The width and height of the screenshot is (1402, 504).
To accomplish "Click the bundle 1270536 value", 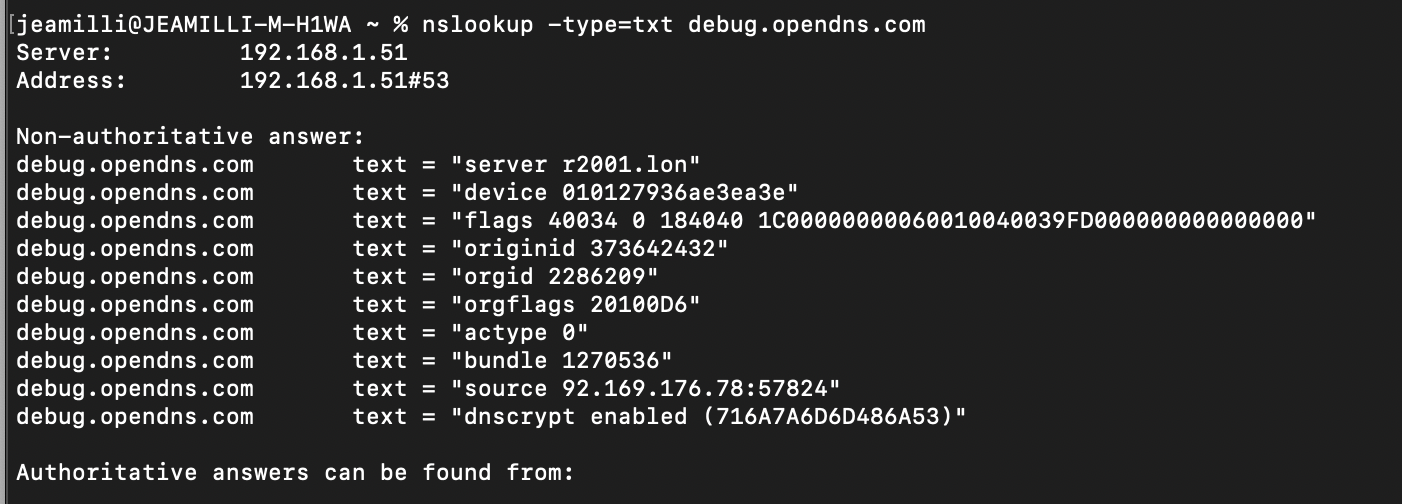I will tap(562, 361).
